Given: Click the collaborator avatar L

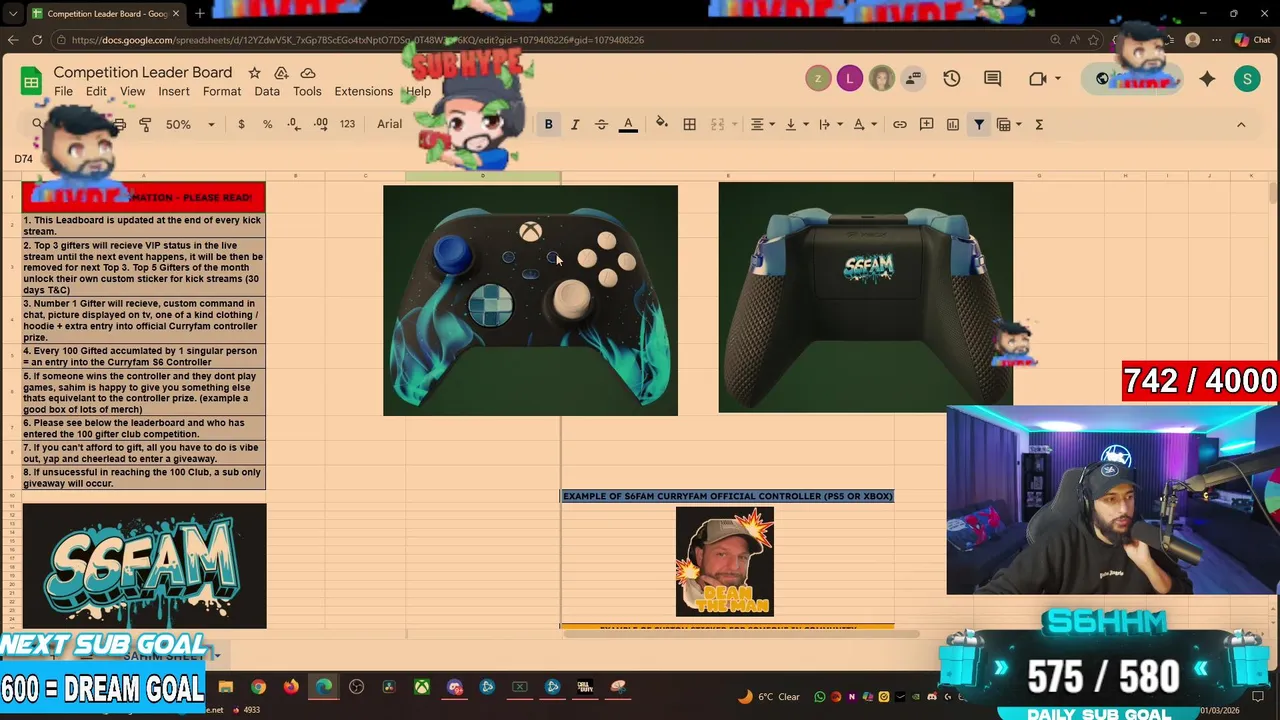Looking at the screenshot, I should pyautogui.click(x=849, y=79).
